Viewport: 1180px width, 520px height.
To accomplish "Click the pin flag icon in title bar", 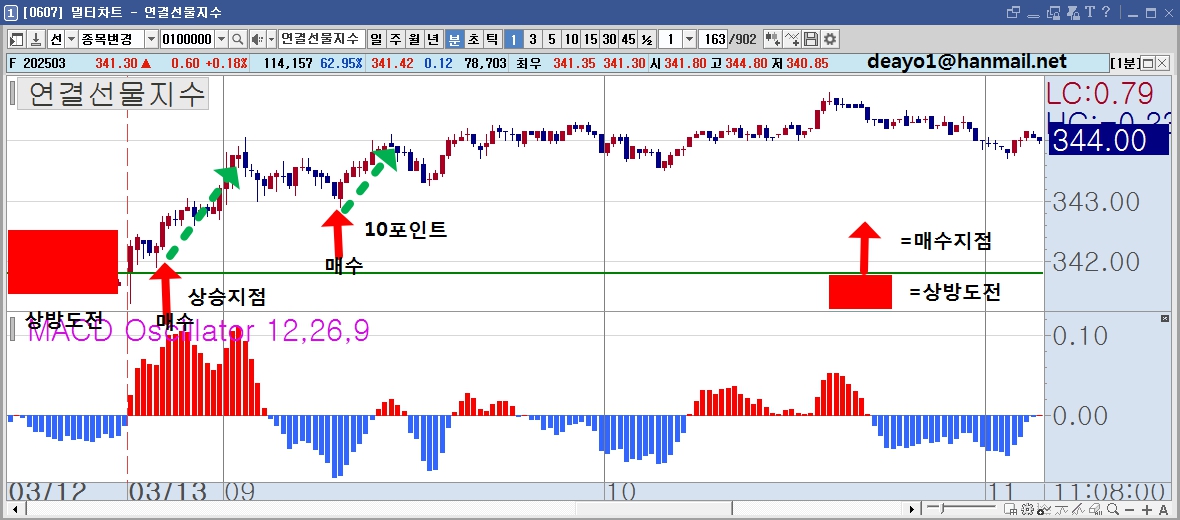I will (x=1073, y=13).
